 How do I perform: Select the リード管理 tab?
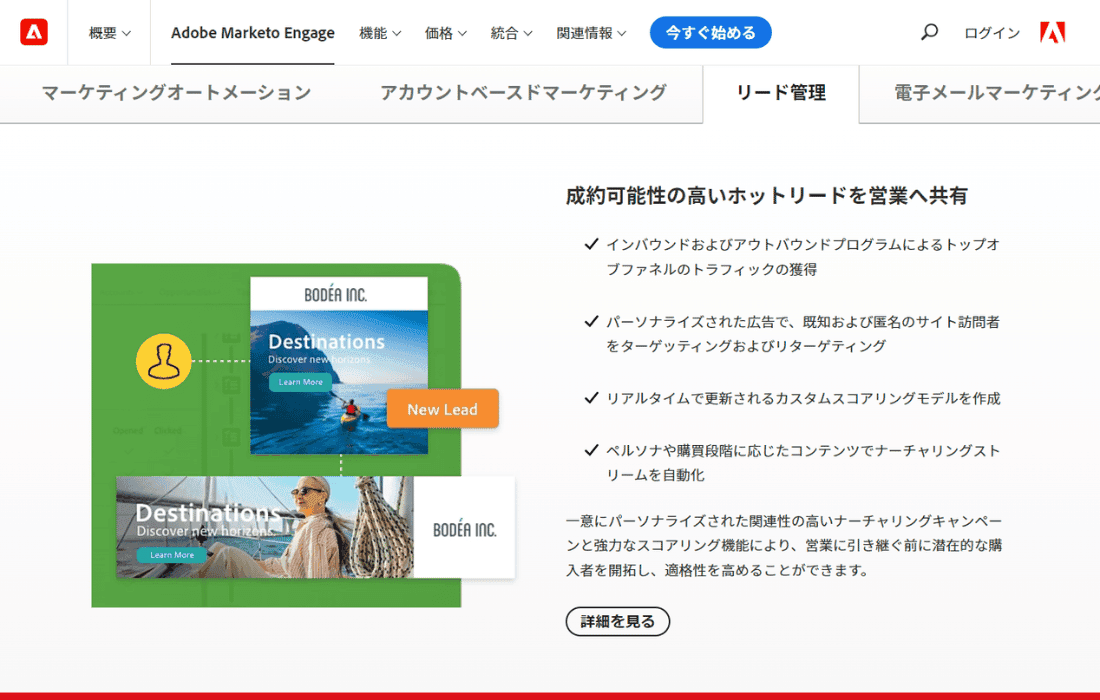point(781,93)
